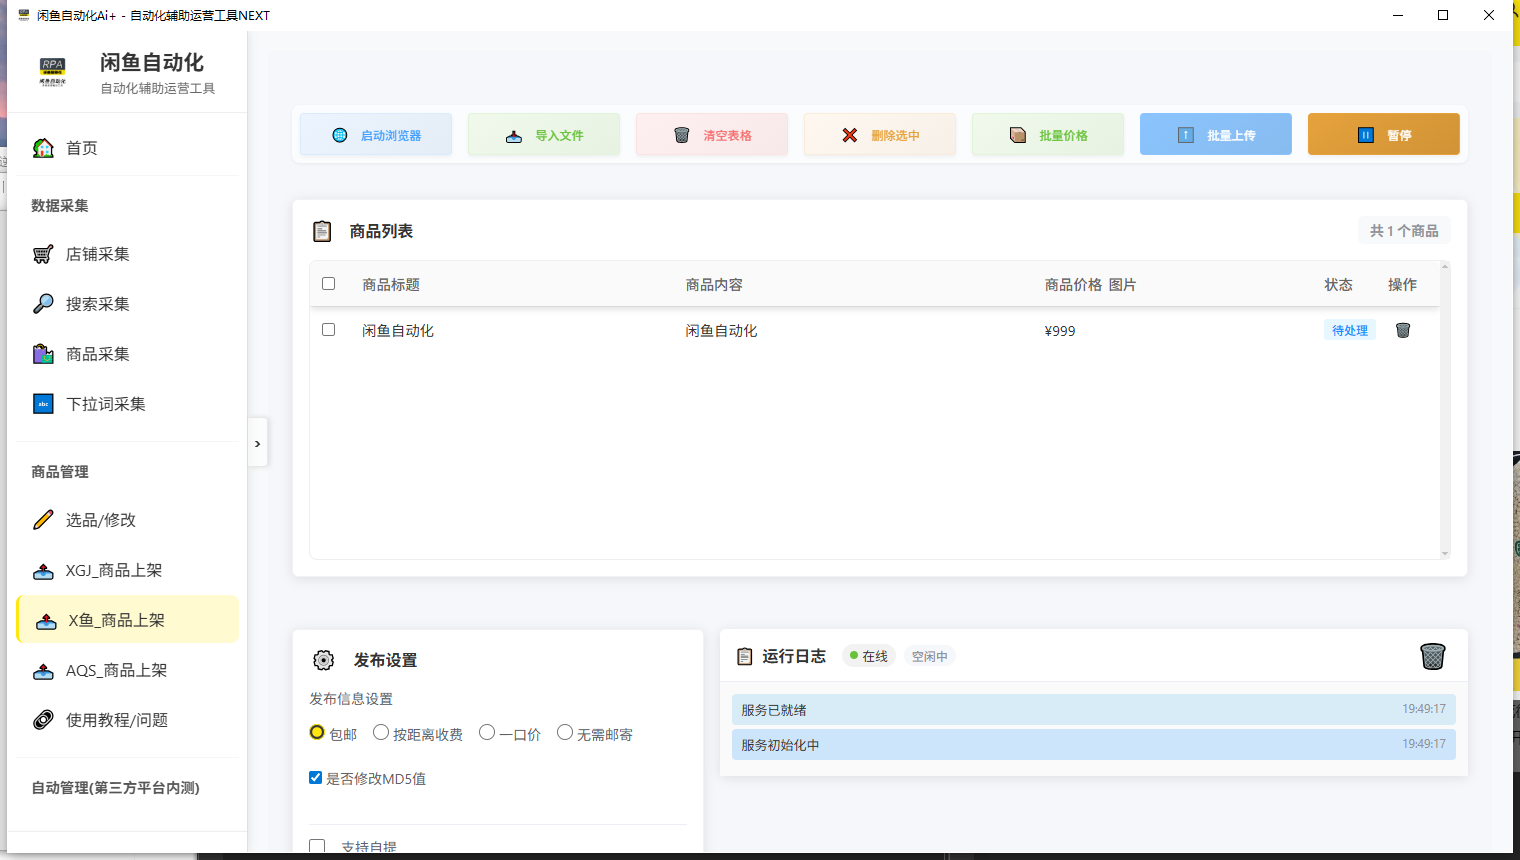Click the orange 暂停 button
This screenshot has width=1520, height=860.
(1383, 135)
